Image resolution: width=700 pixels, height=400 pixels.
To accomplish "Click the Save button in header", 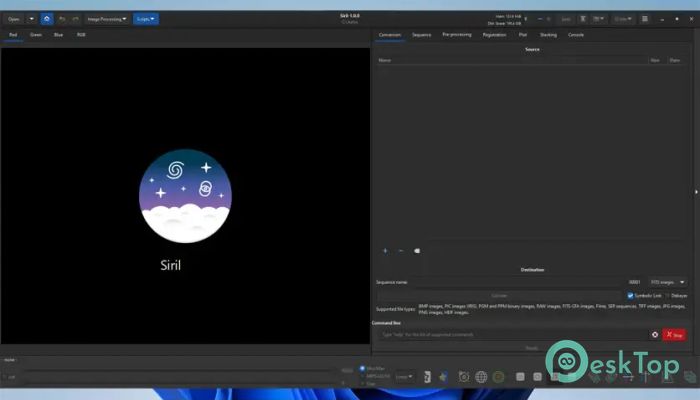I will click(x=566, y=19).
